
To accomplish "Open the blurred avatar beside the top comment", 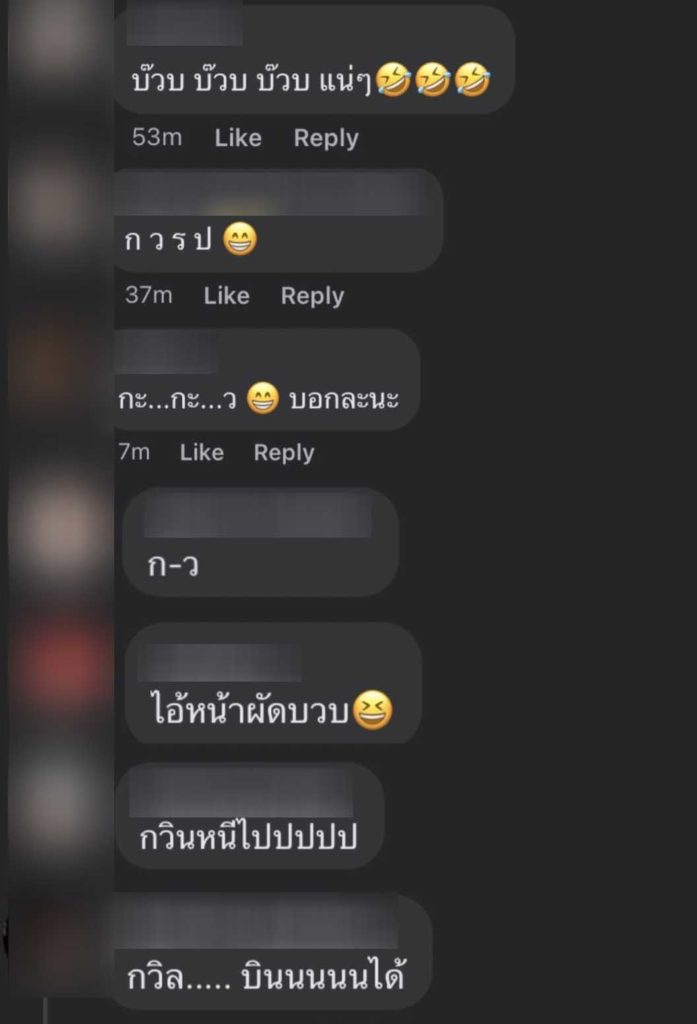I will (59, 39).
